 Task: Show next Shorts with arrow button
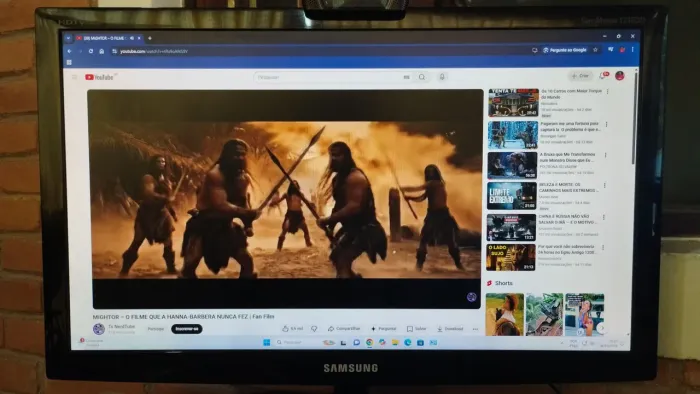click(601, 328)
